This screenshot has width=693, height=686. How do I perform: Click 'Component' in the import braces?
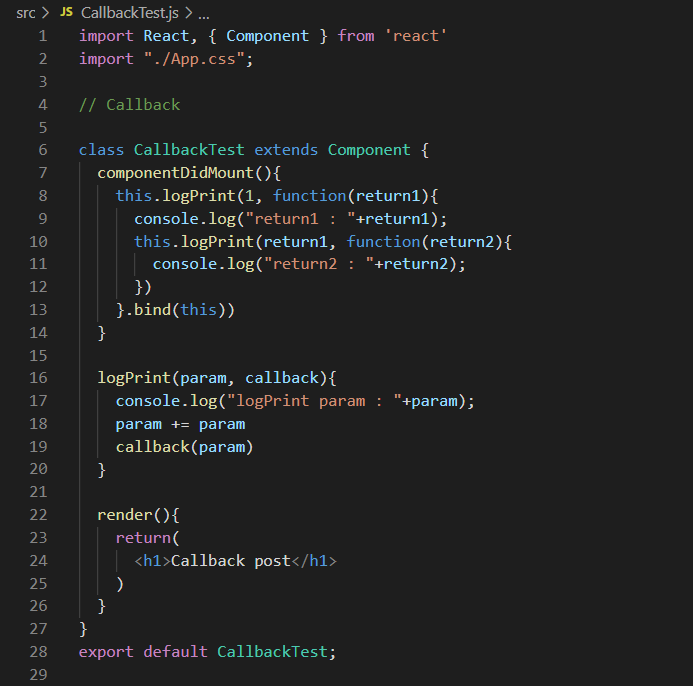[x=267, y=36]
